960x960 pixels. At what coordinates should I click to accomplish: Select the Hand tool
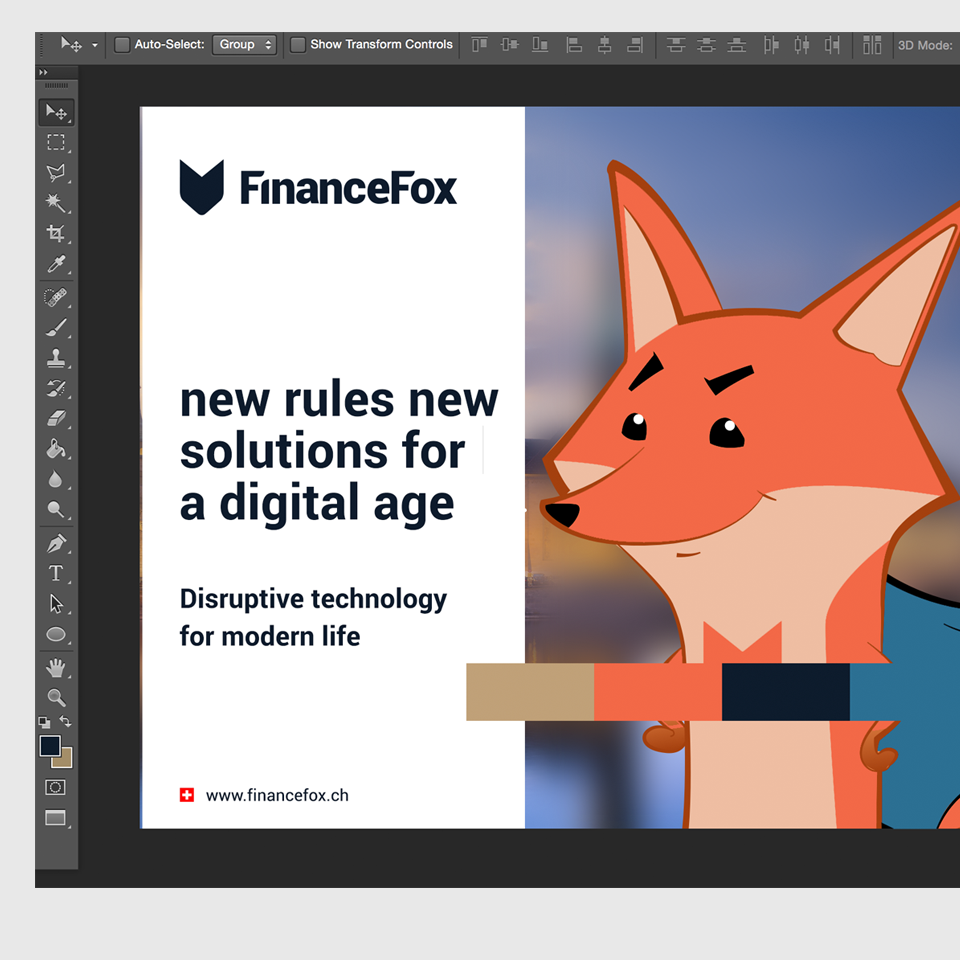click(x=56, y=668)
